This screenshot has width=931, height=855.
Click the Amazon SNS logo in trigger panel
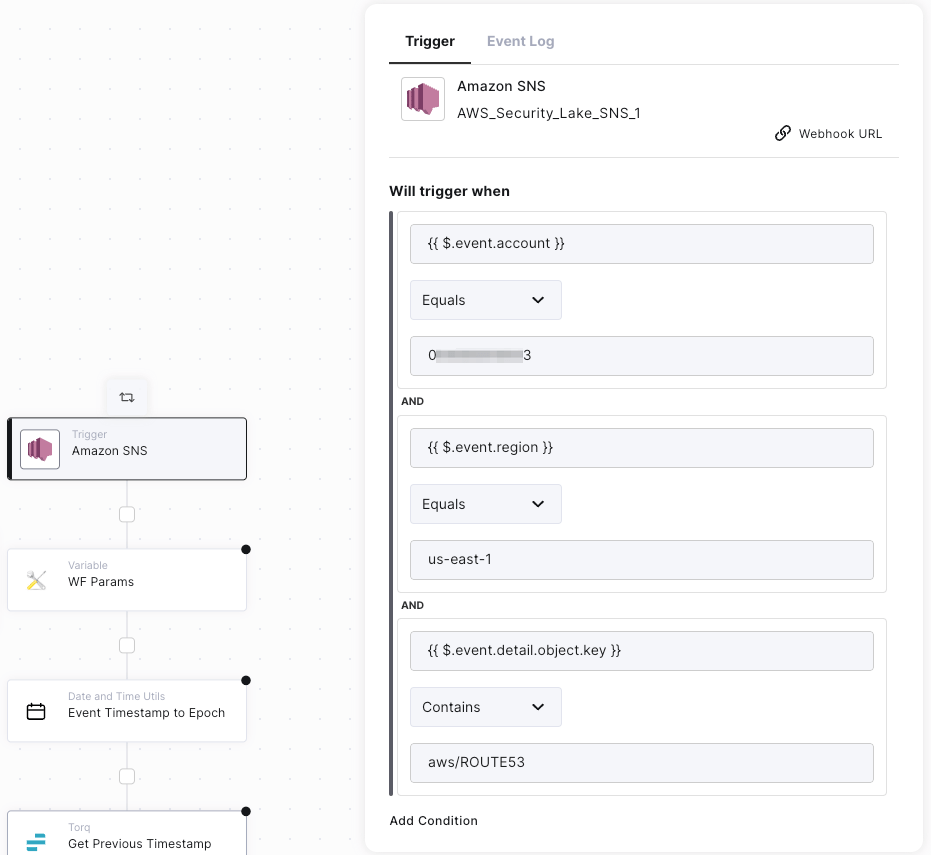click(422, 99)
